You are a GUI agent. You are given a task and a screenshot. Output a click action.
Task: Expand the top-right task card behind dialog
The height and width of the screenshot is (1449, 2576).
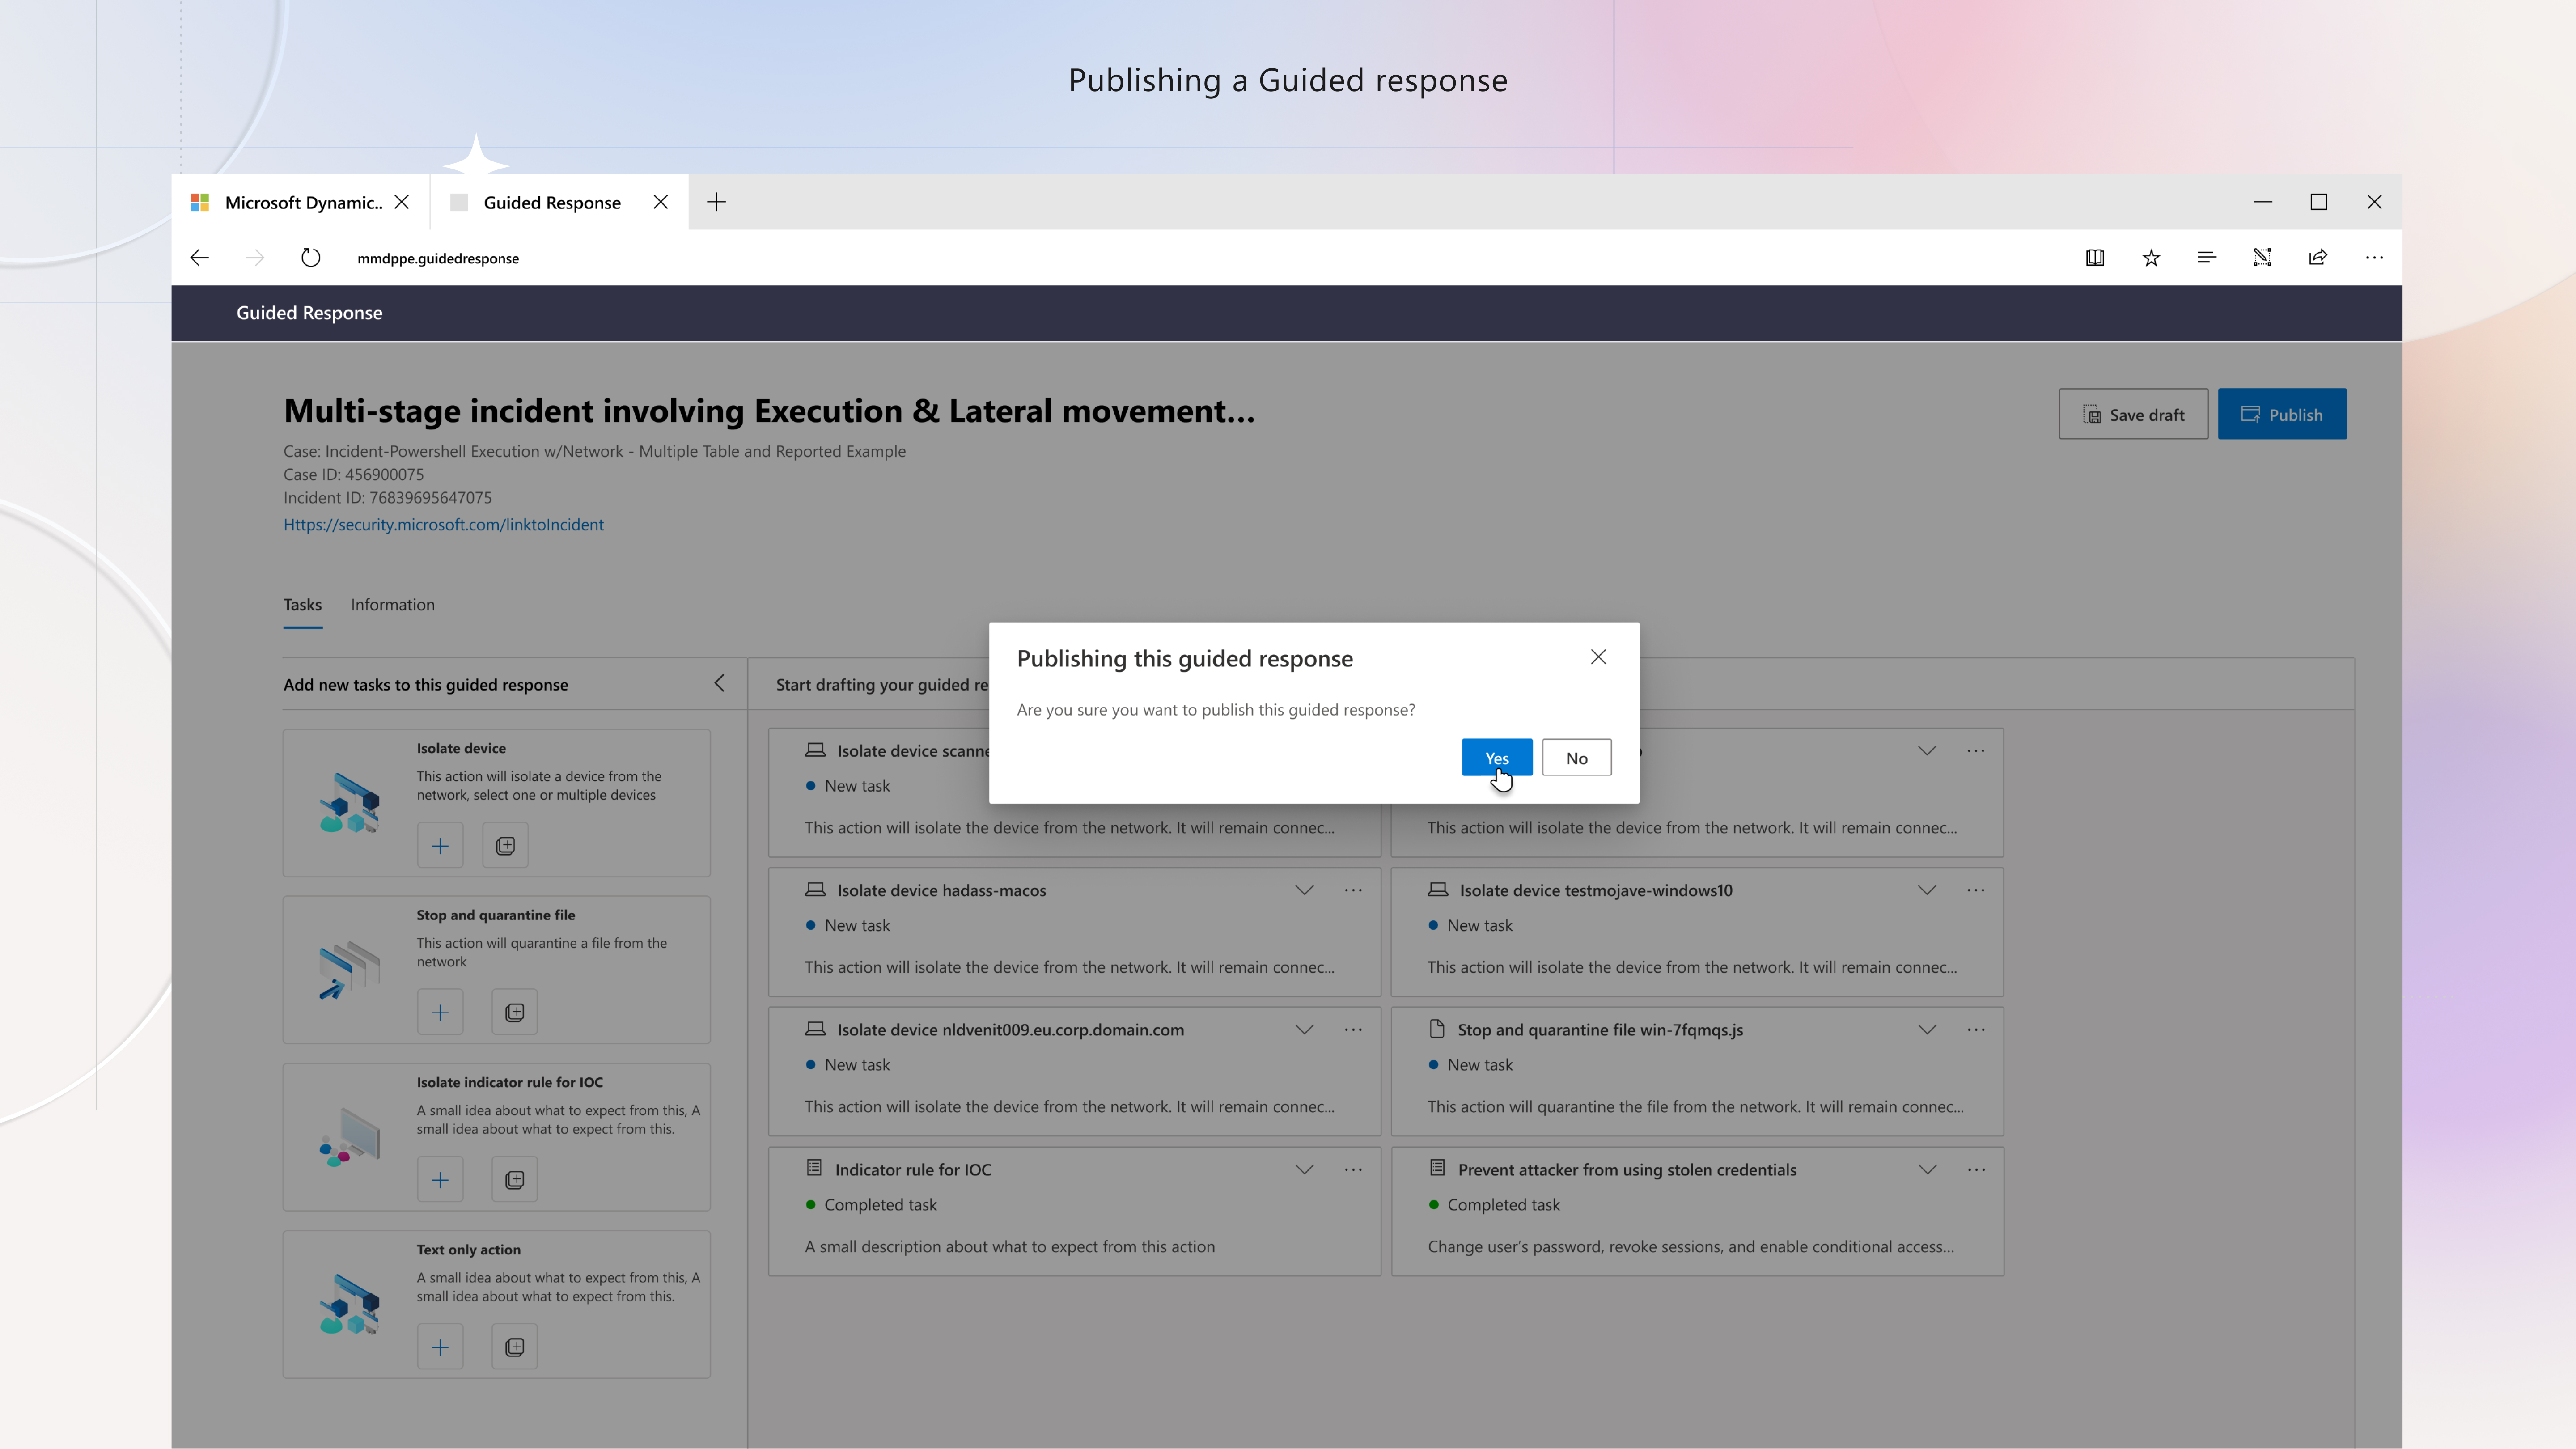point(1927,750)
